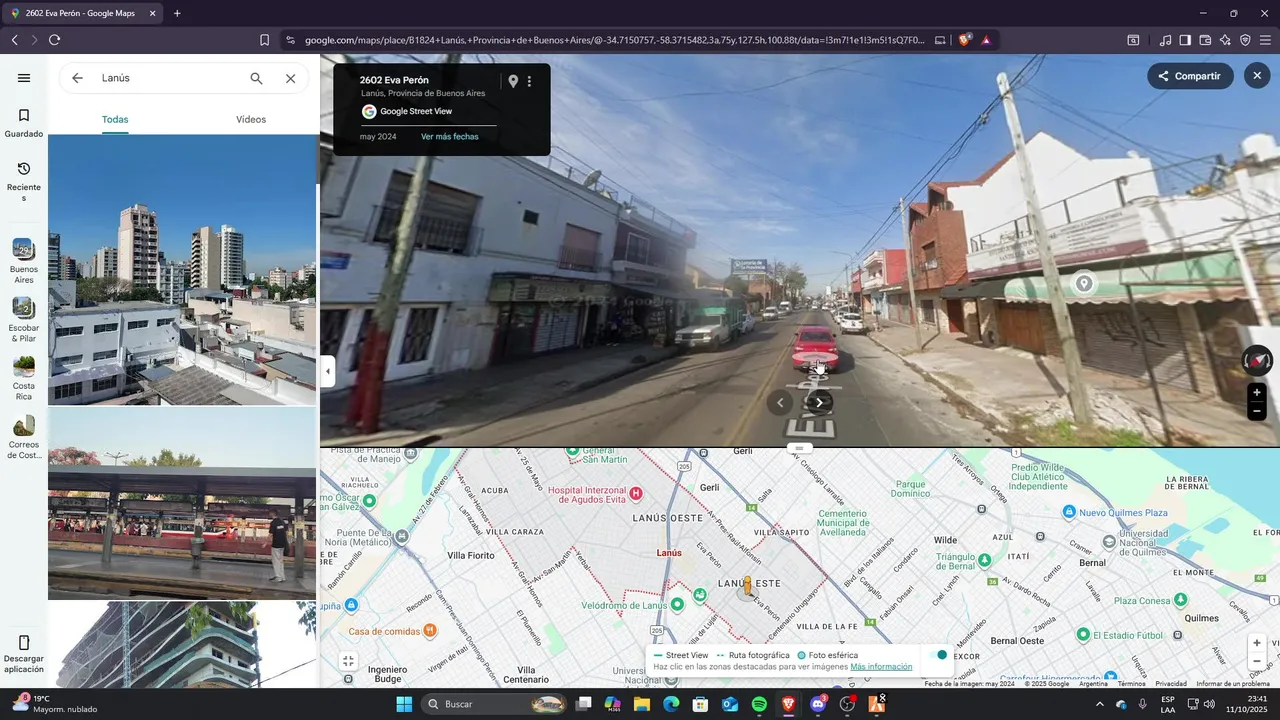This screenshot has width=1280, height=720.
Task: Open the Escobar & Pilar recent shortcut
Action: [x=24, y=320]
